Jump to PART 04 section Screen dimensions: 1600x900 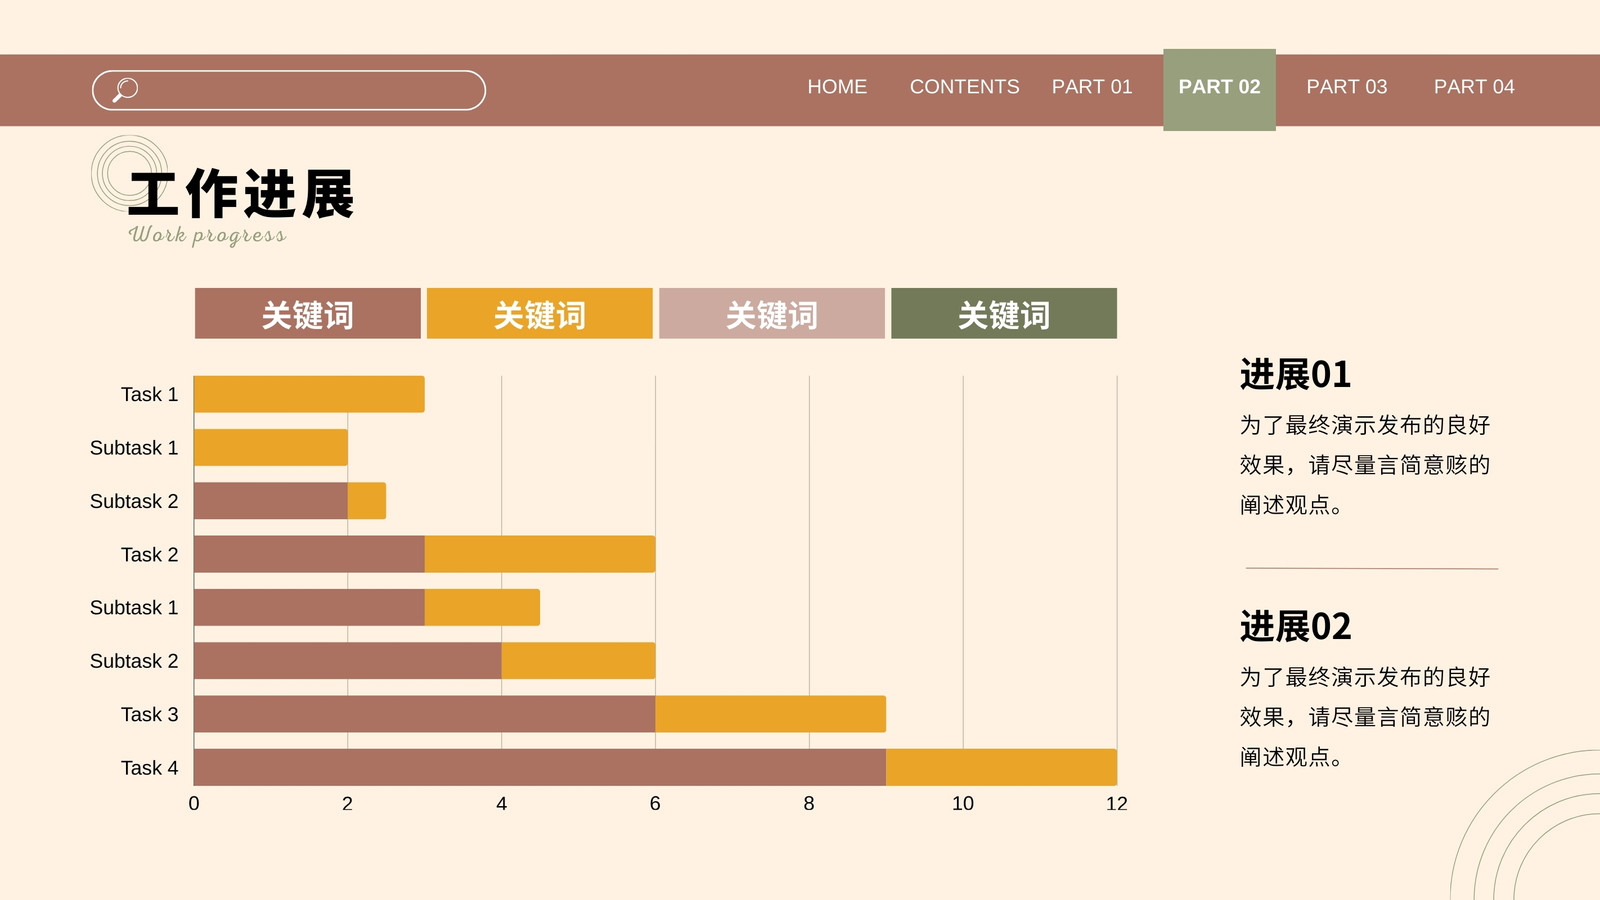click(1474, 87)
